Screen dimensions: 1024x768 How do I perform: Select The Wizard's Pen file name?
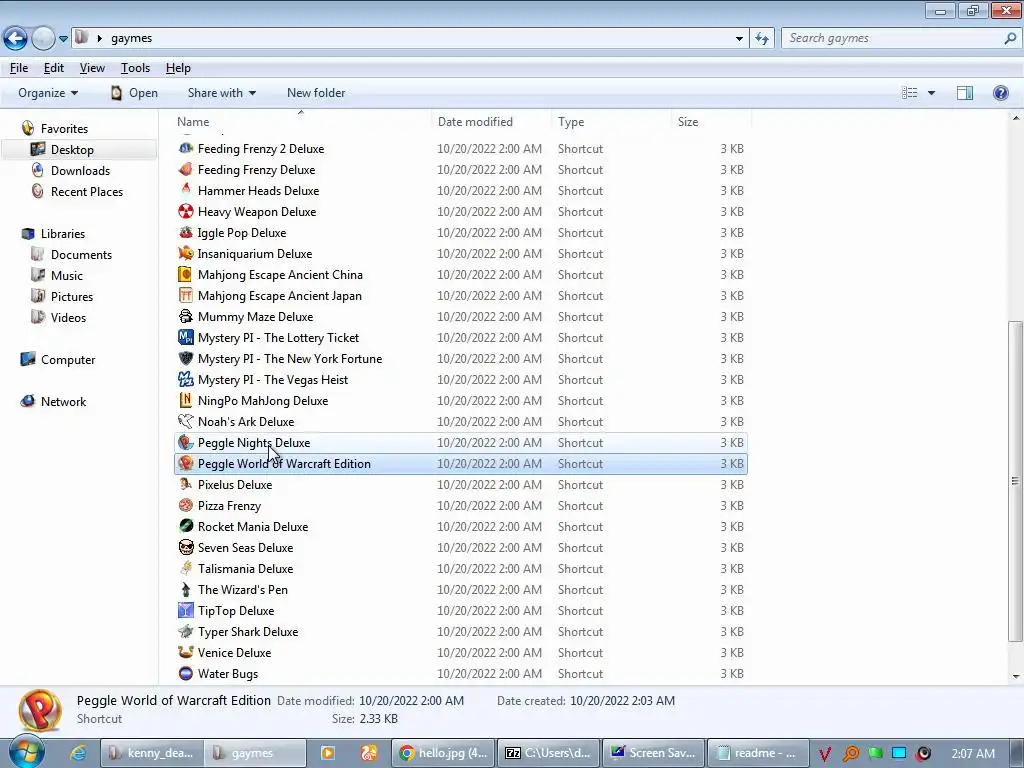(x=243, y=590)
